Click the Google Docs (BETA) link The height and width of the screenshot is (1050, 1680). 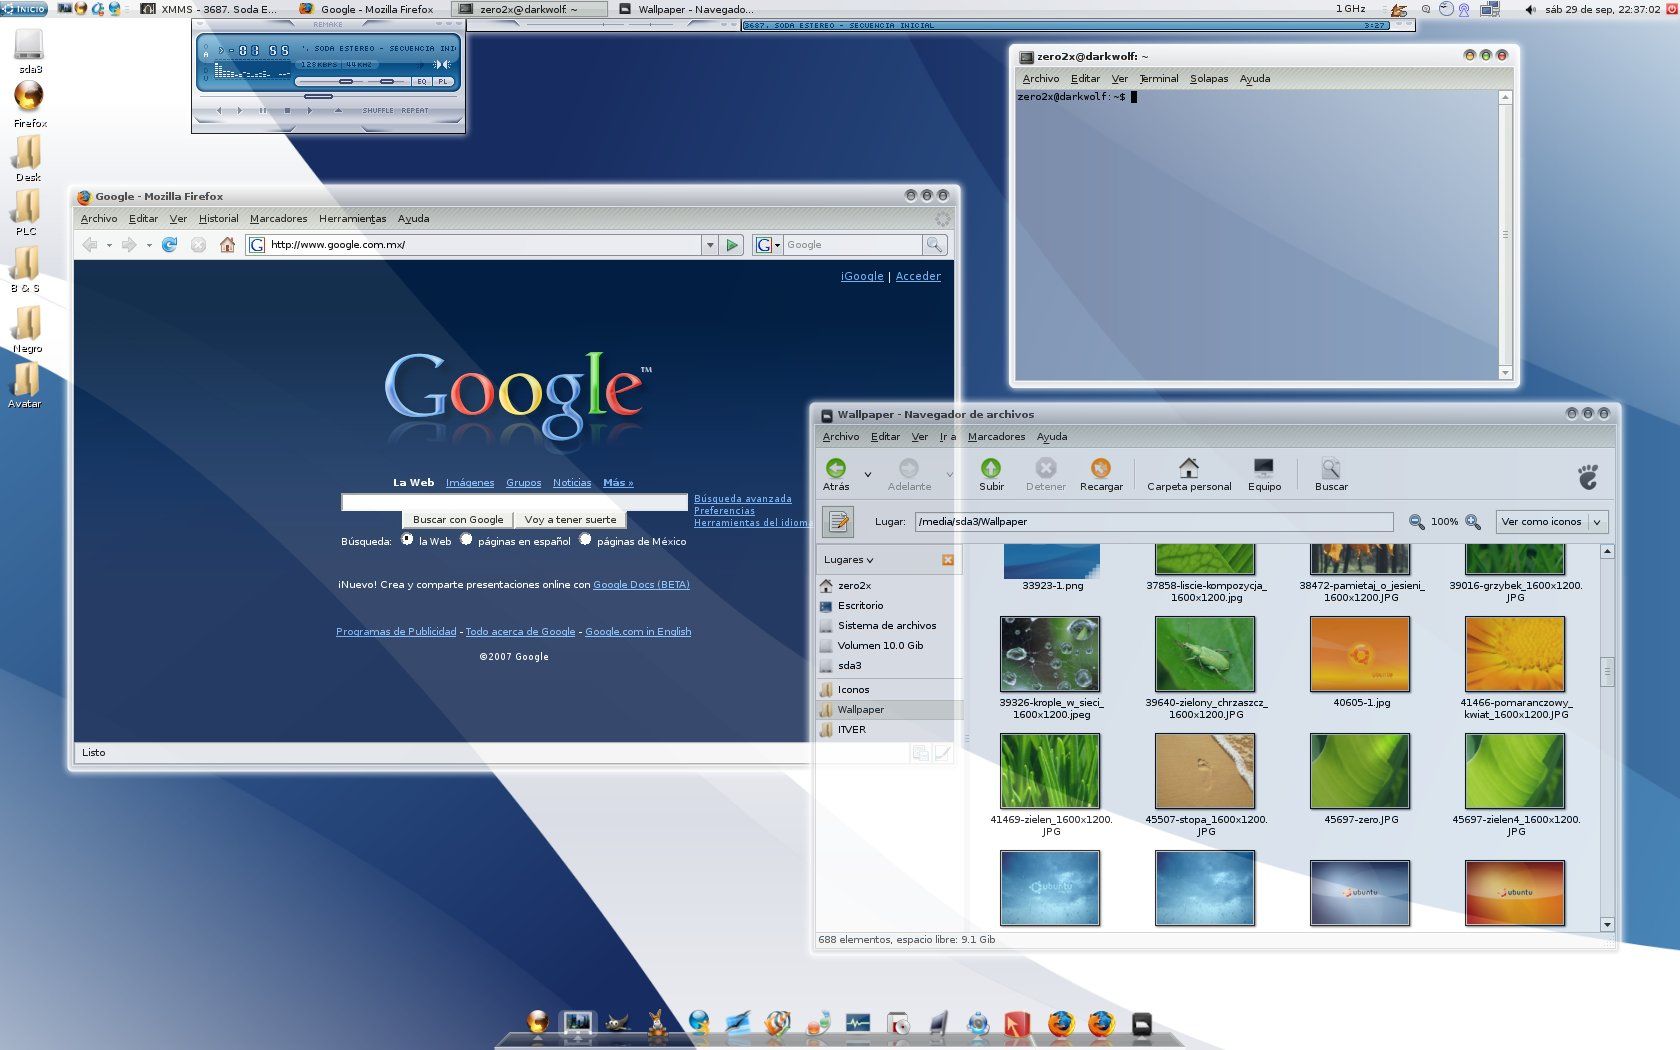(641, 585)
